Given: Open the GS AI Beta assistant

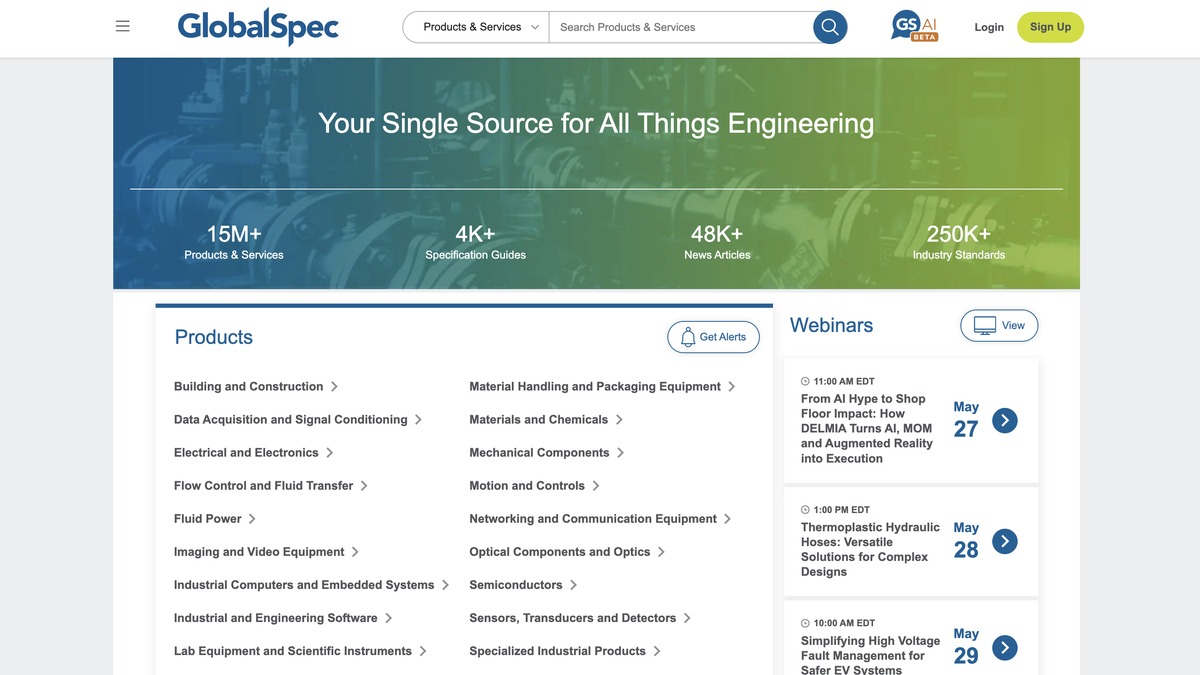Looking at the screenshot, I should [x=914, y=26].
